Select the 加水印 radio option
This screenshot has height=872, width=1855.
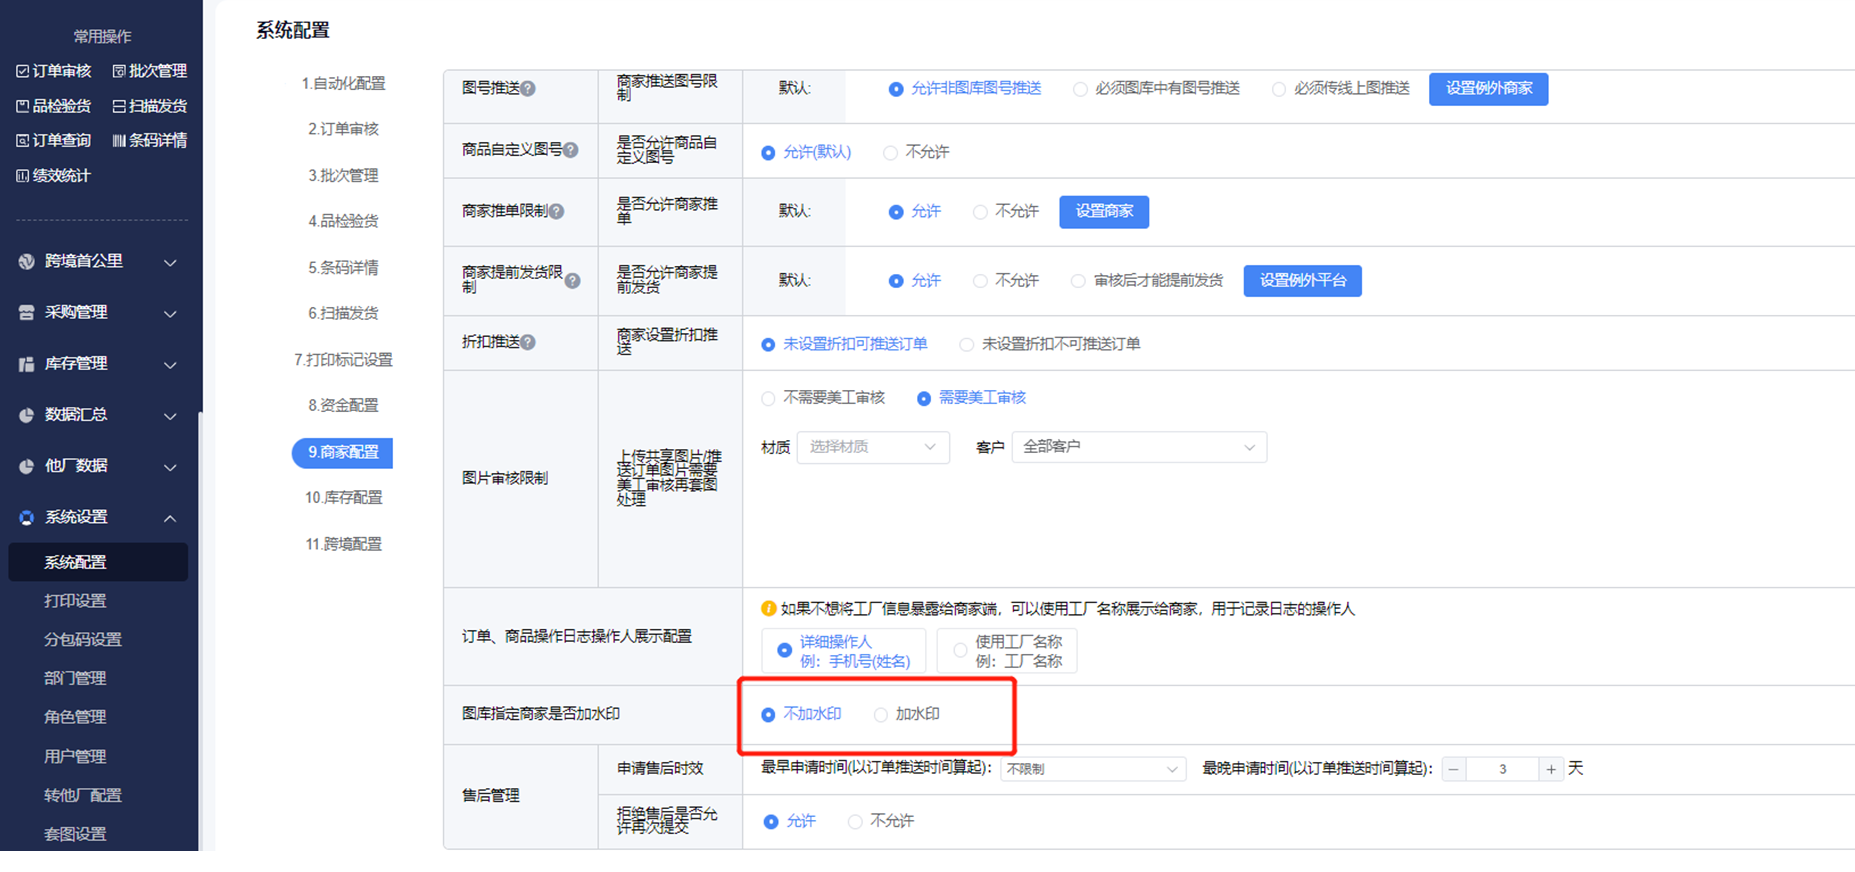click(881, 715)
